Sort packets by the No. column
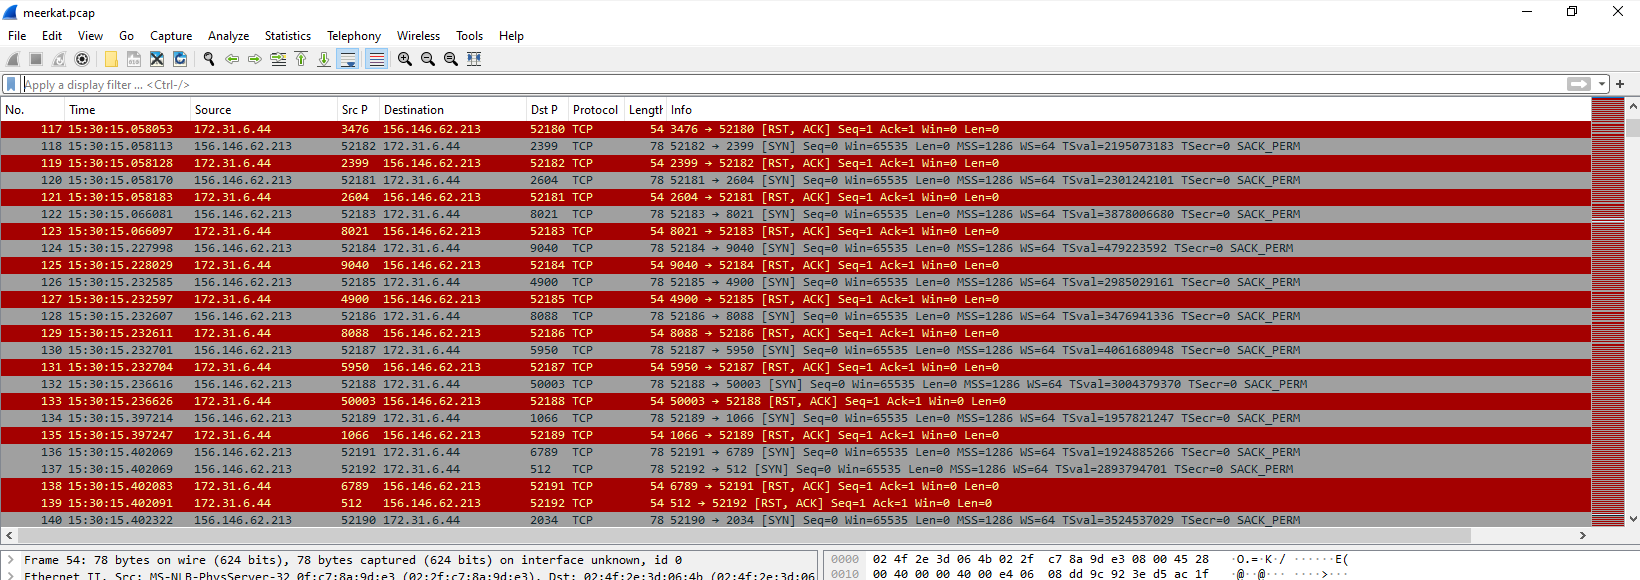This screenshot has width=1640, height=580. (33, 110)
